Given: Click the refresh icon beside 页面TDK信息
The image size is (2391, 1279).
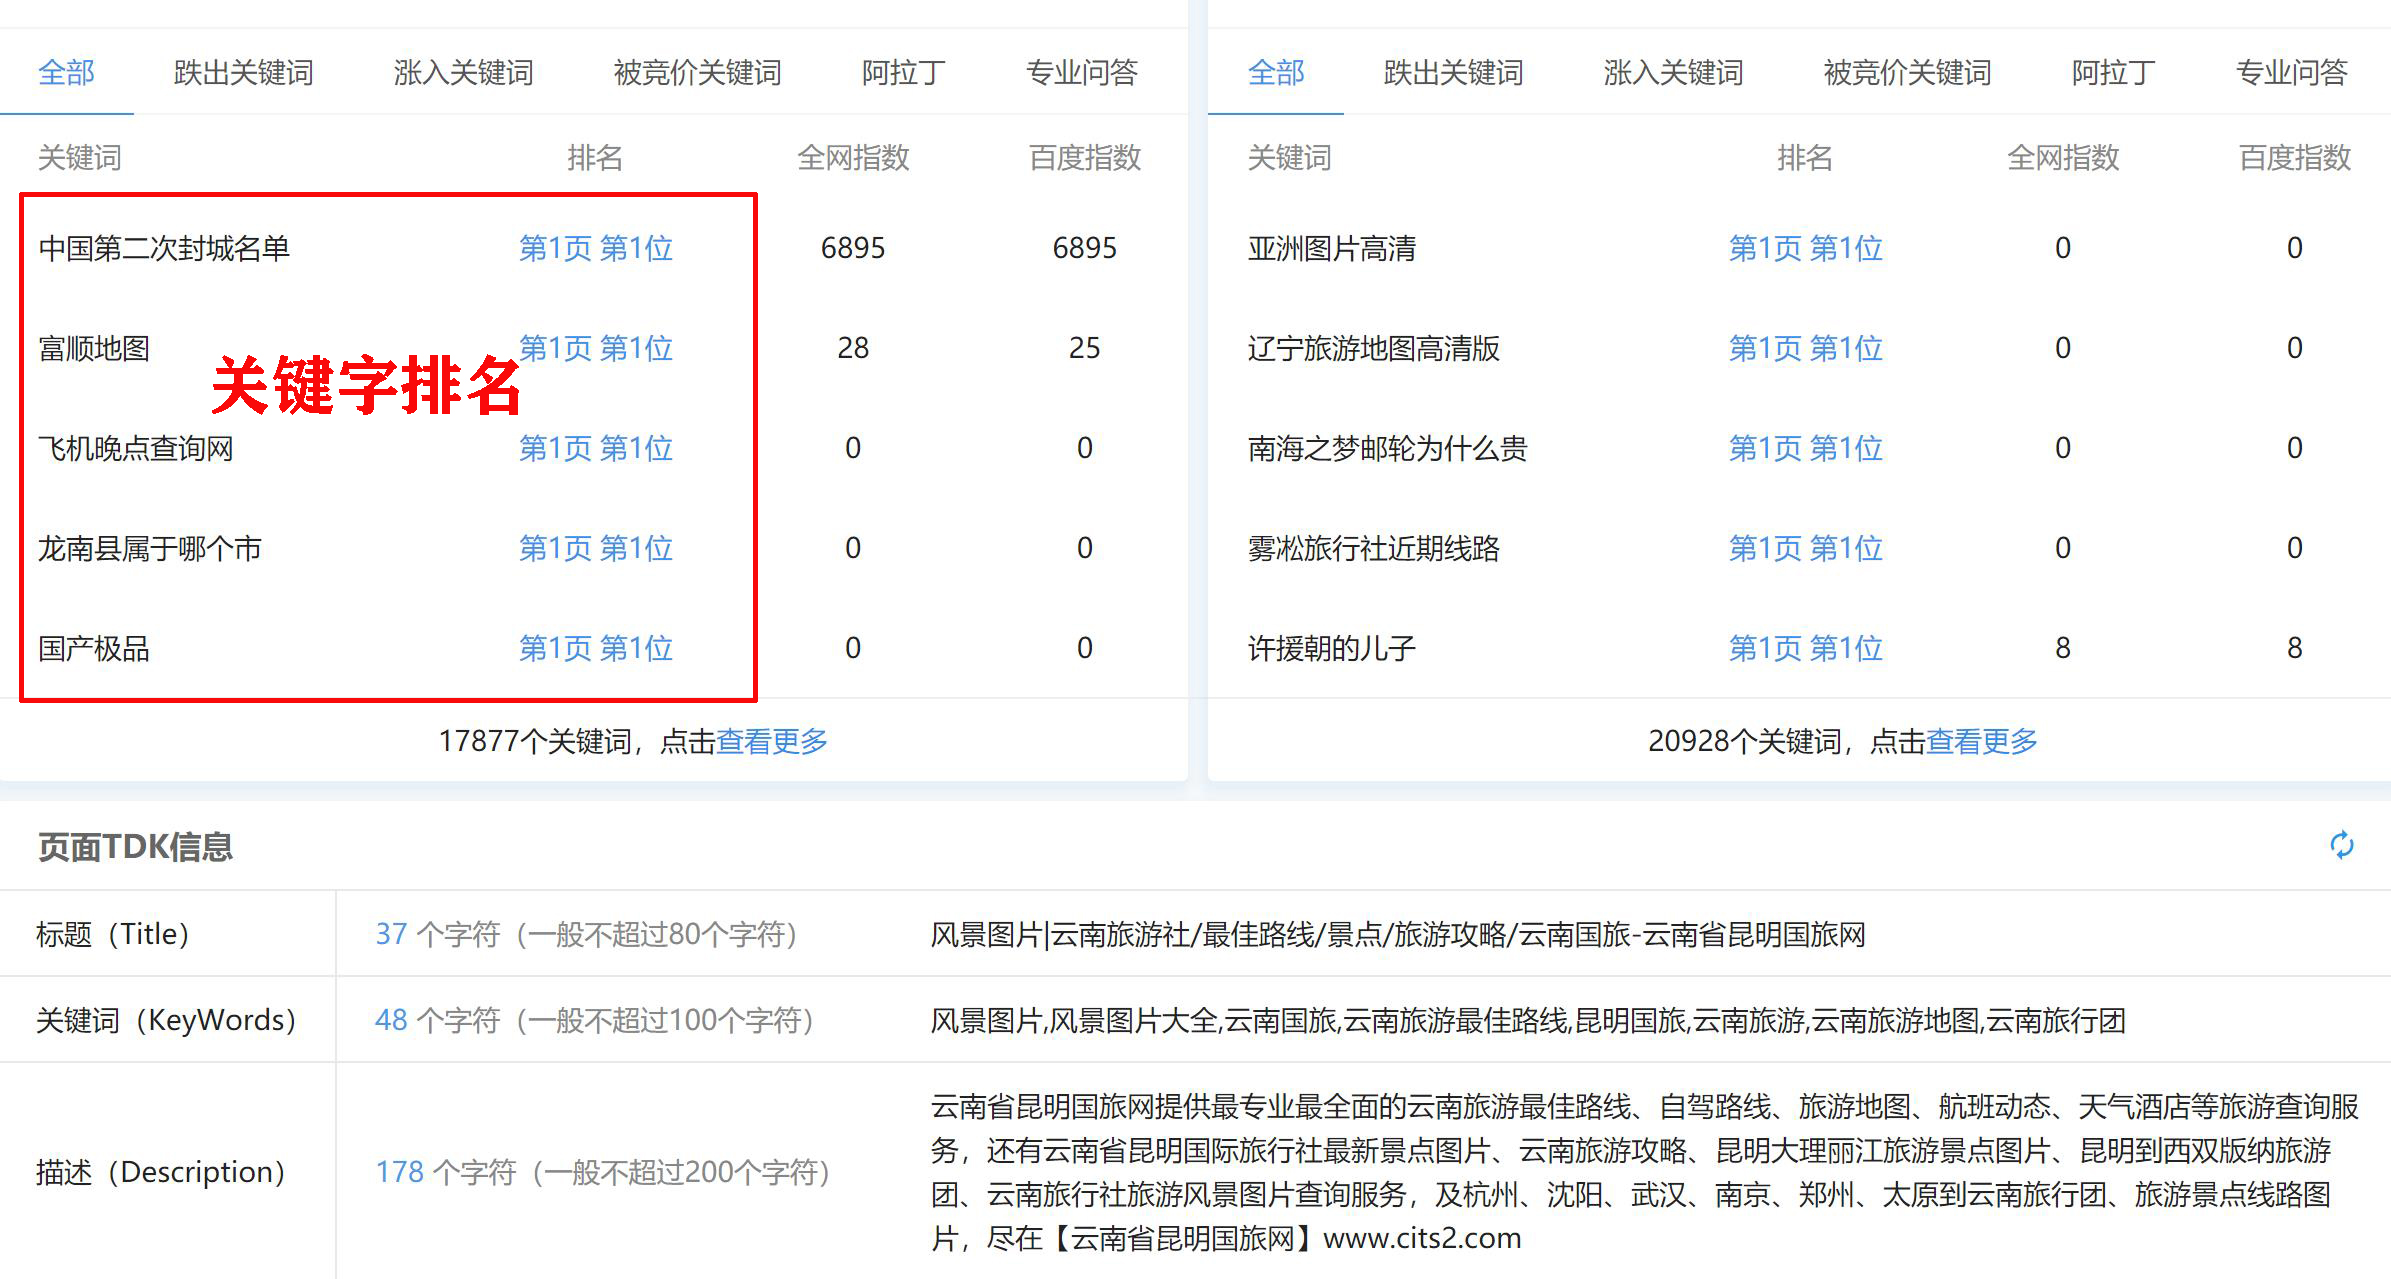Looking at the screenshot, I should (2341, 845).
